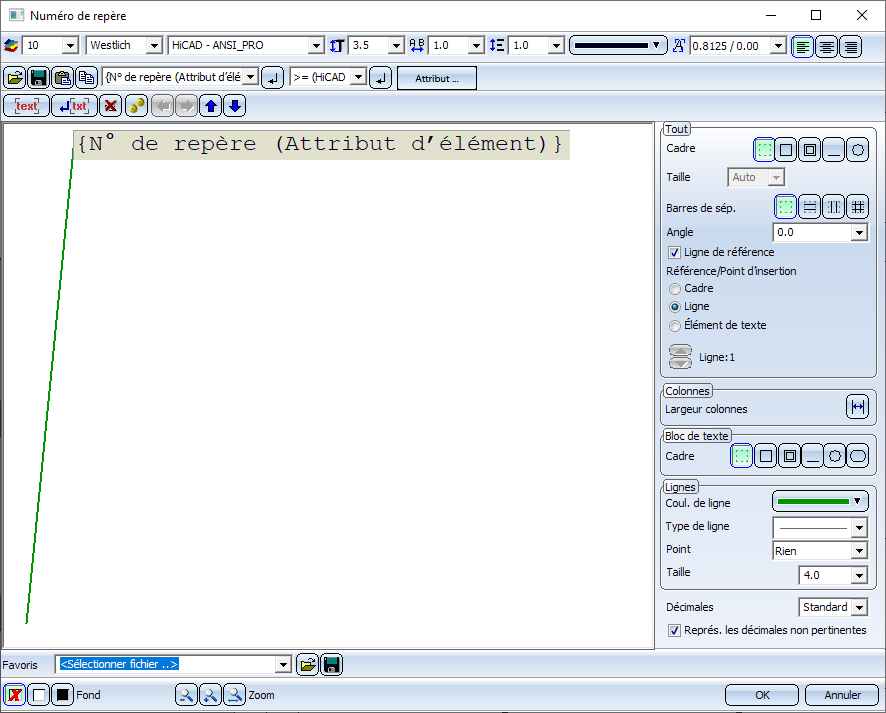The image size is (886, 713).
Task: Select center text alignment icon
Action: click(x=826, y=46)
